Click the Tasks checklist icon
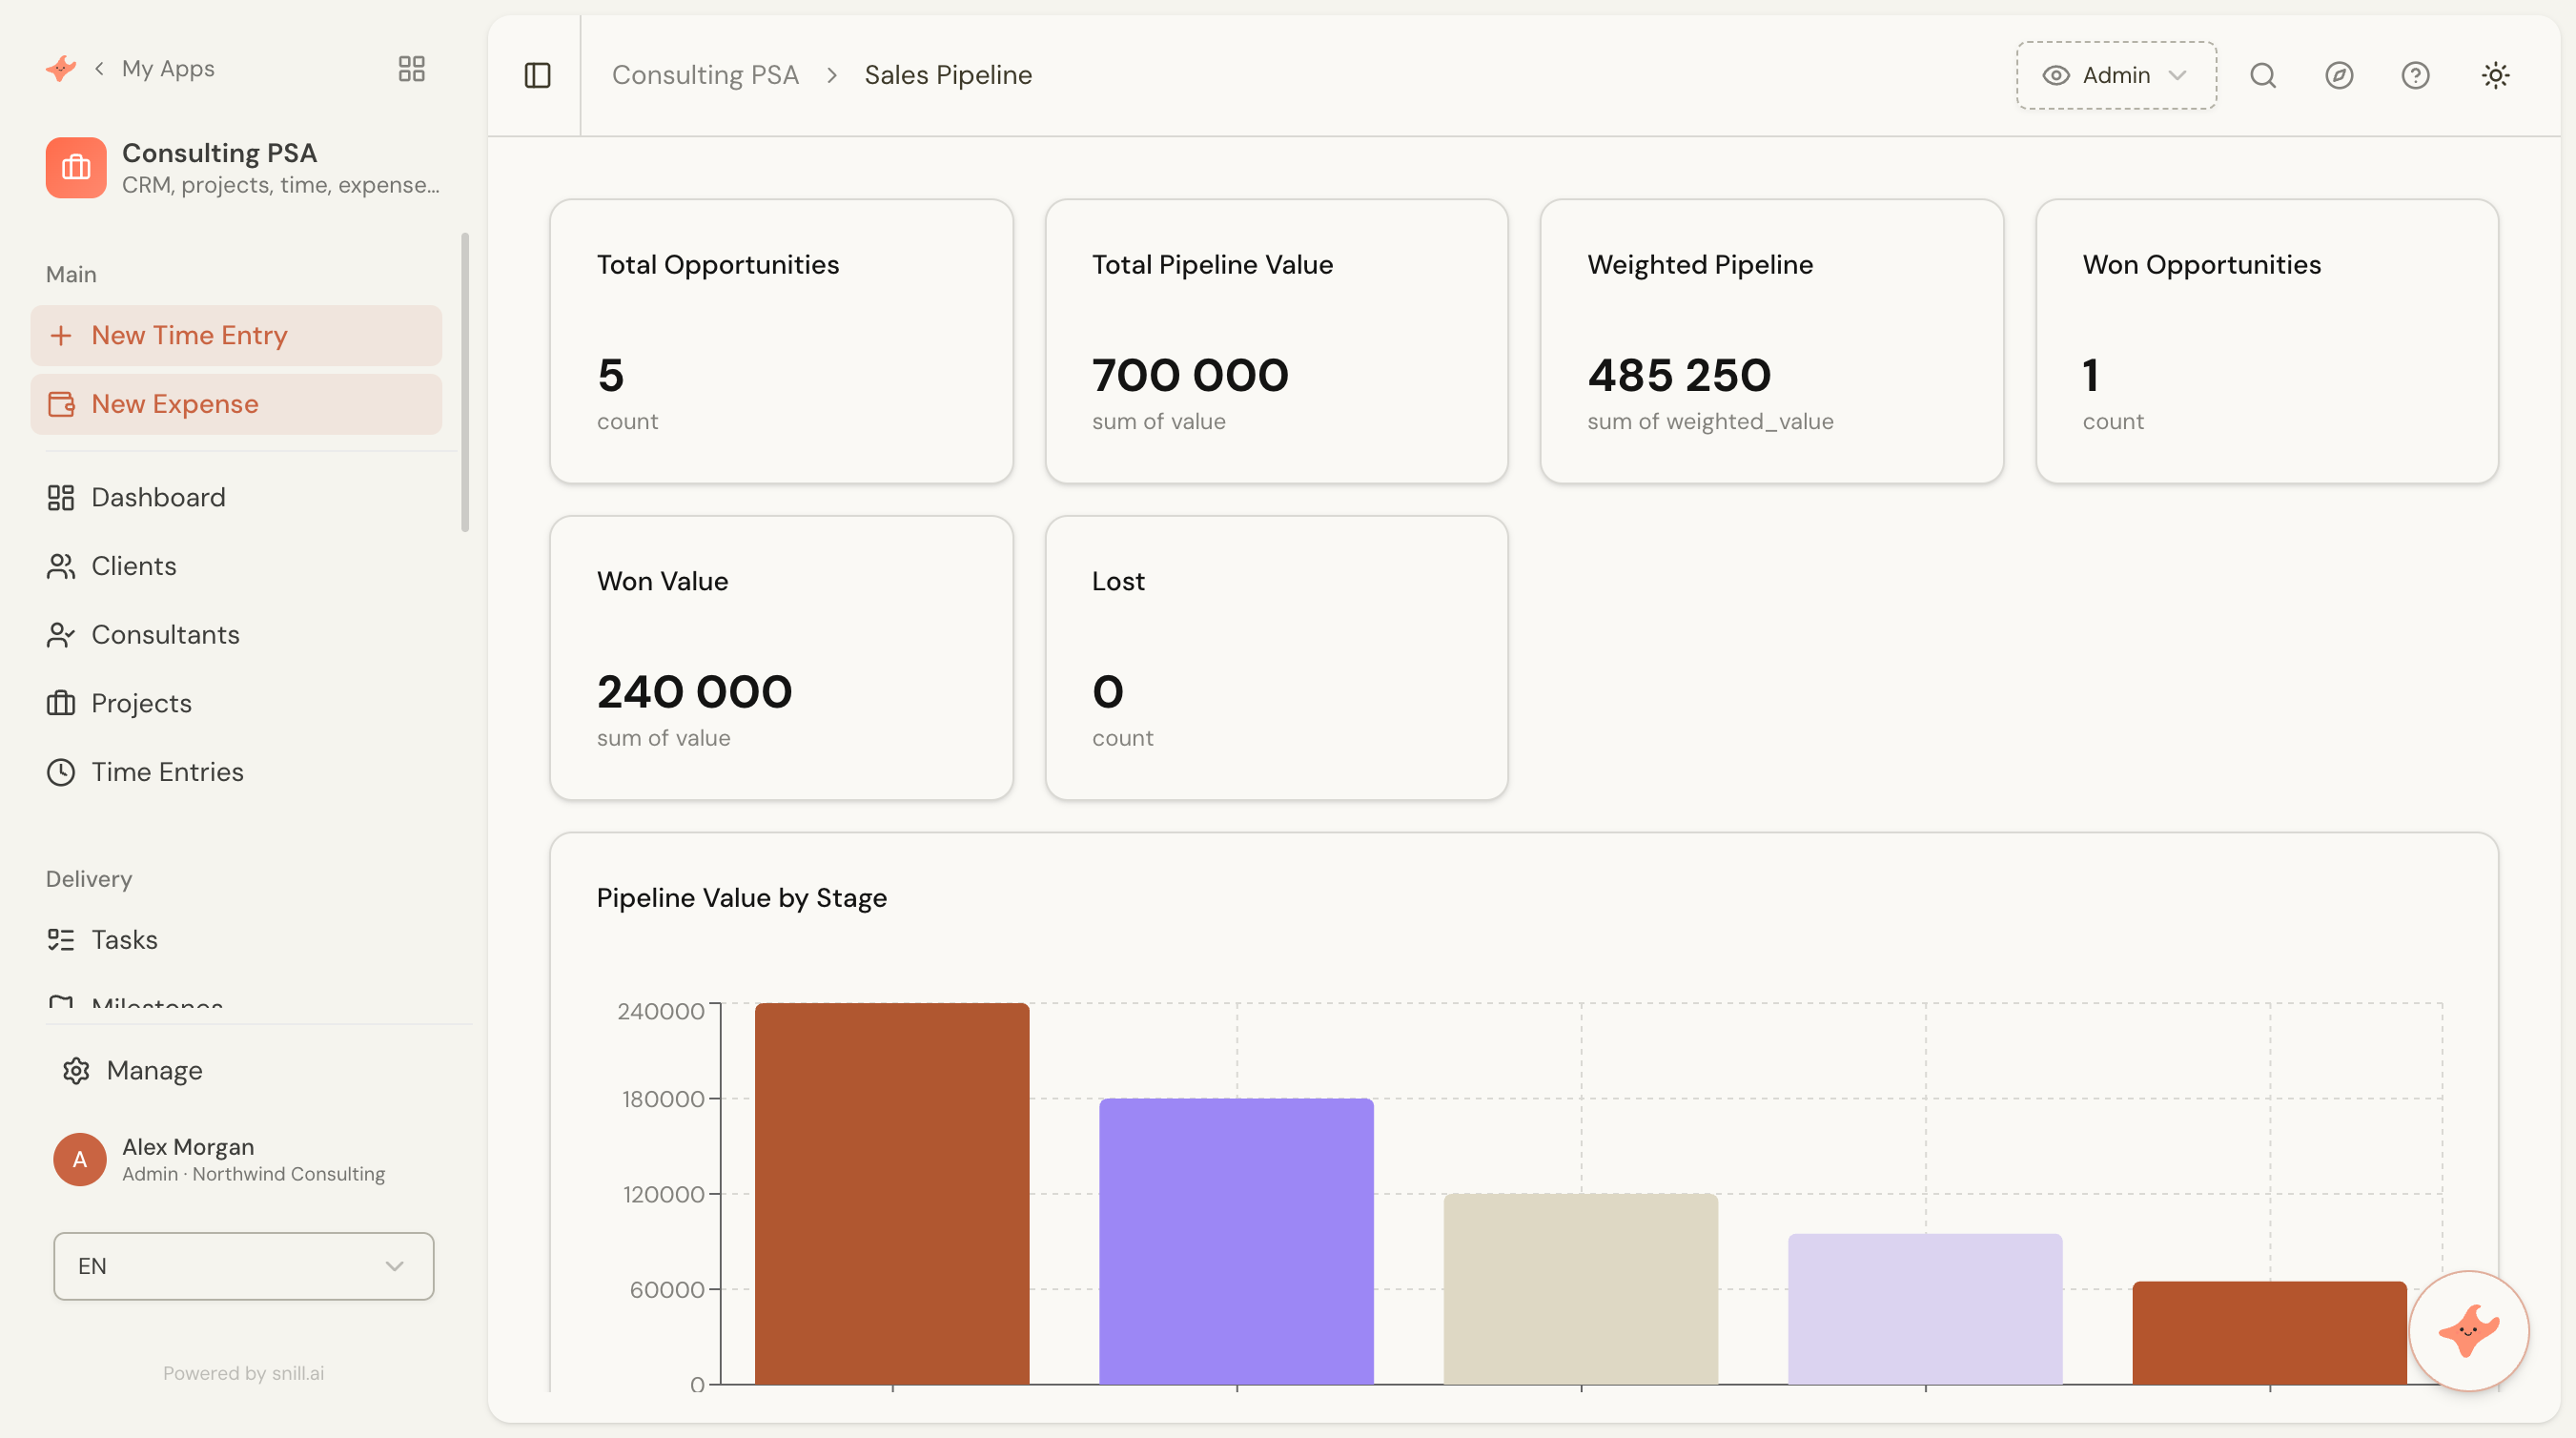Viewport: 2576px width, 1438px height. point(61,940)
